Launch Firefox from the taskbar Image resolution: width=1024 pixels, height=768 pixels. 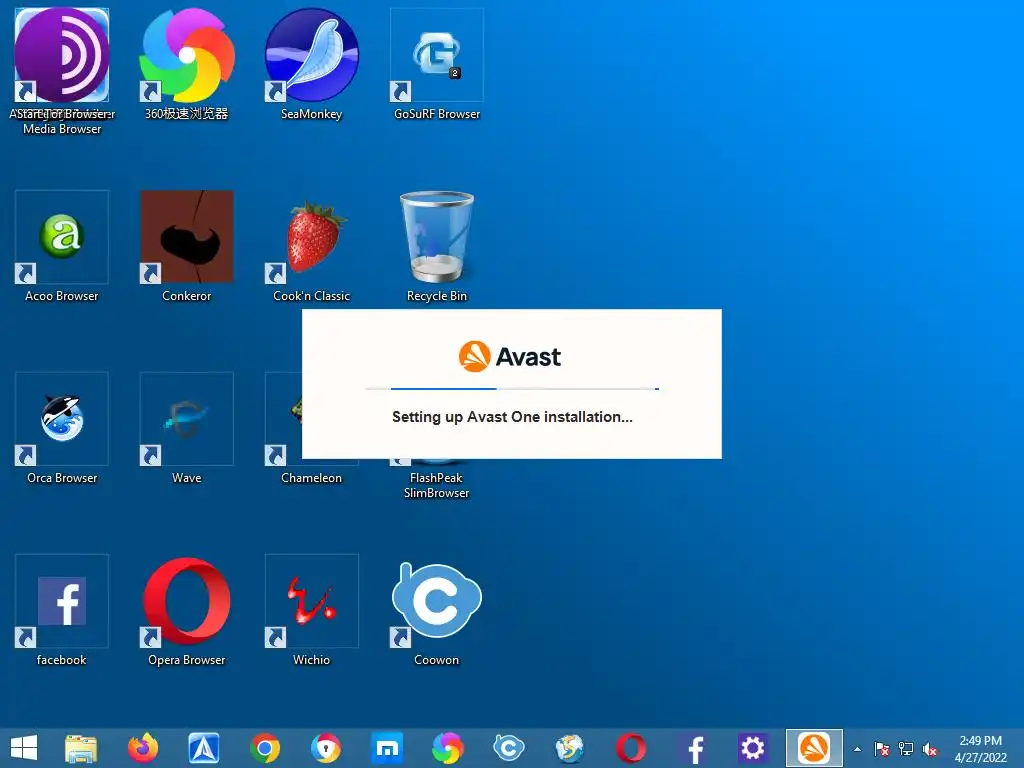coord(142,748)
